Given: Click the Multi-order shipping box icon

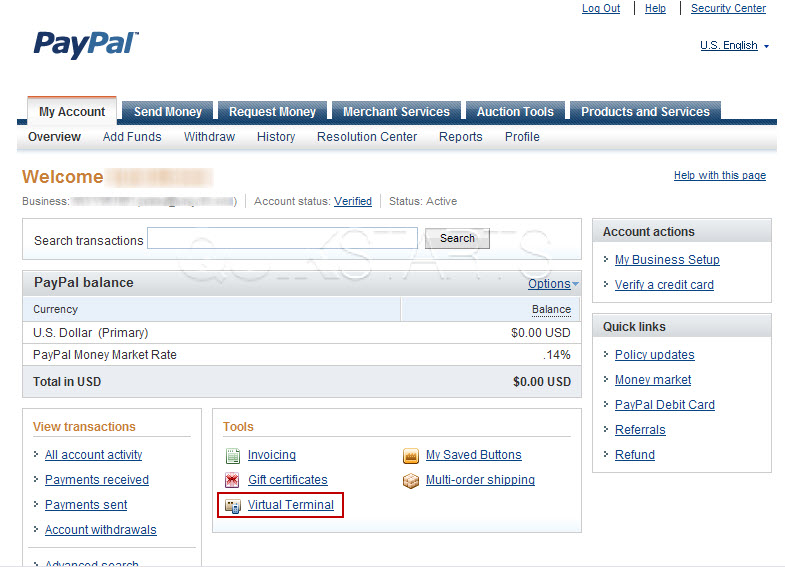Looking at the screenshot, I should coord(411,481).
